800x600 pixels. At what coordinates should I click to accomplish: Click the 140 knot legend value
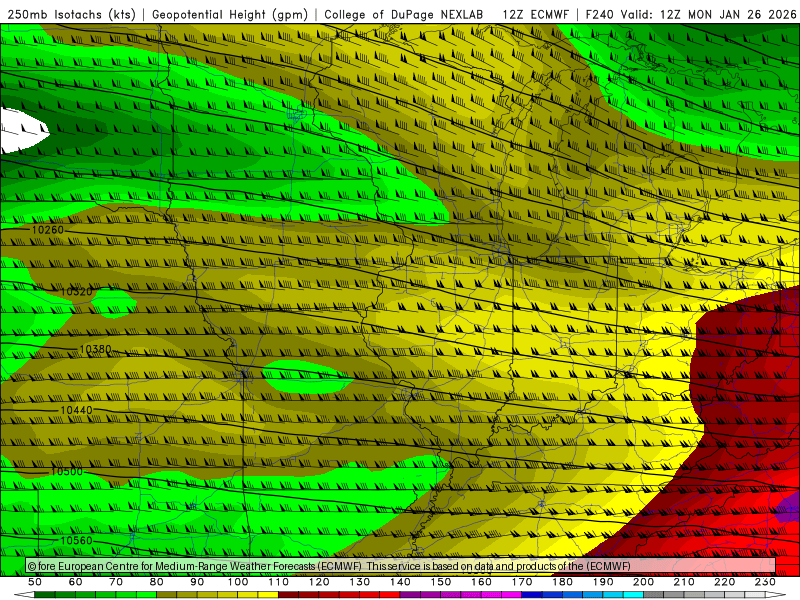click(400, 582)
